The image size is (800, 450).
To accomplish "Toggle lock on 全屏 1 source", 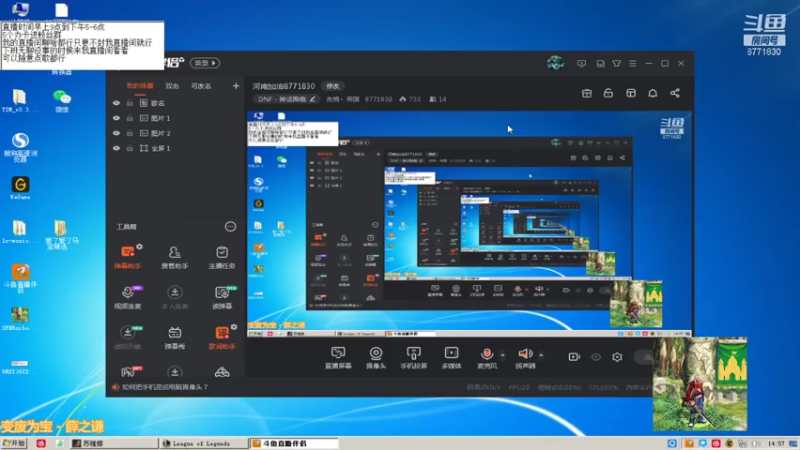I will pyautogui.click(x=130, y=148).
